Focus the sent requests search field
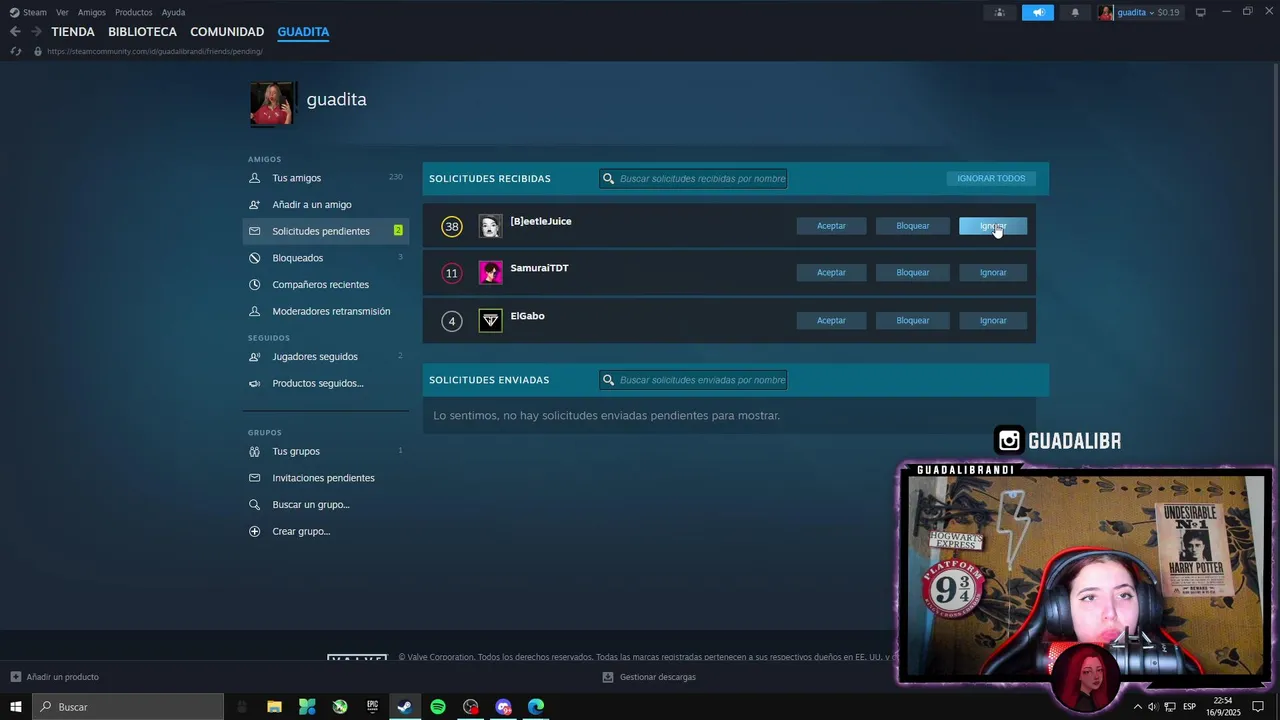 click(x=693, y=380)
